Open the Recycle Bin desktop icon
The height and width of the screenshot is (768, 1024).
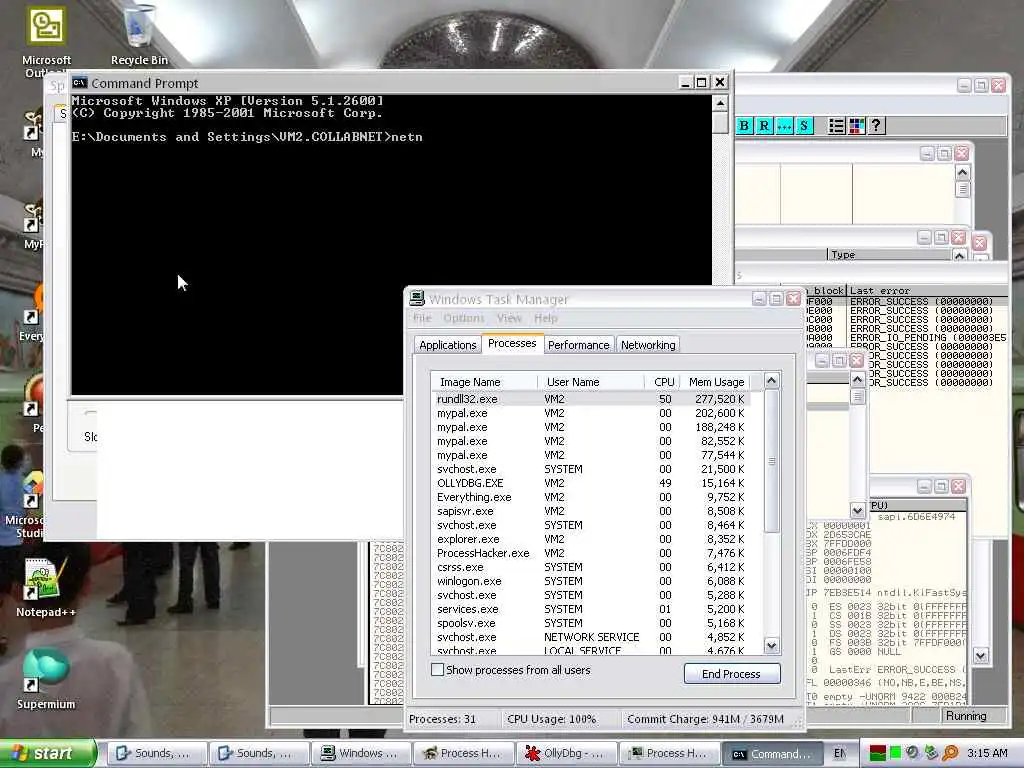[x=139, y=36]
